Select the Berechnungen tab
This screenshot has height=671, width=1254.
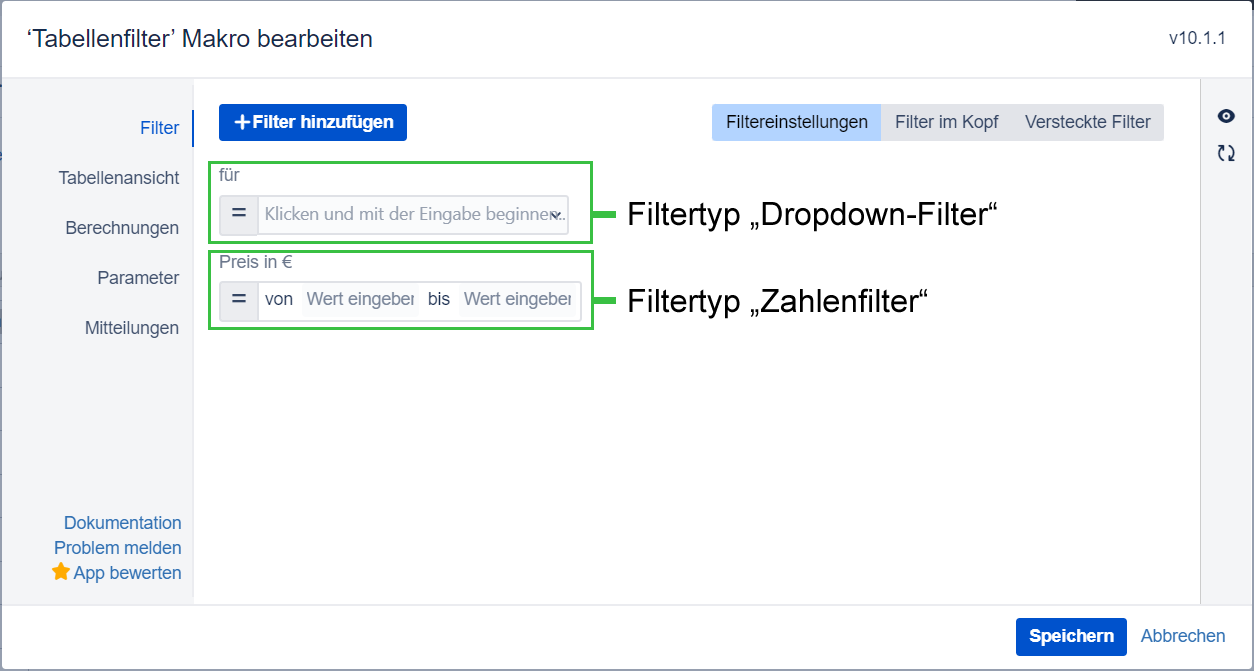point(122,228)
